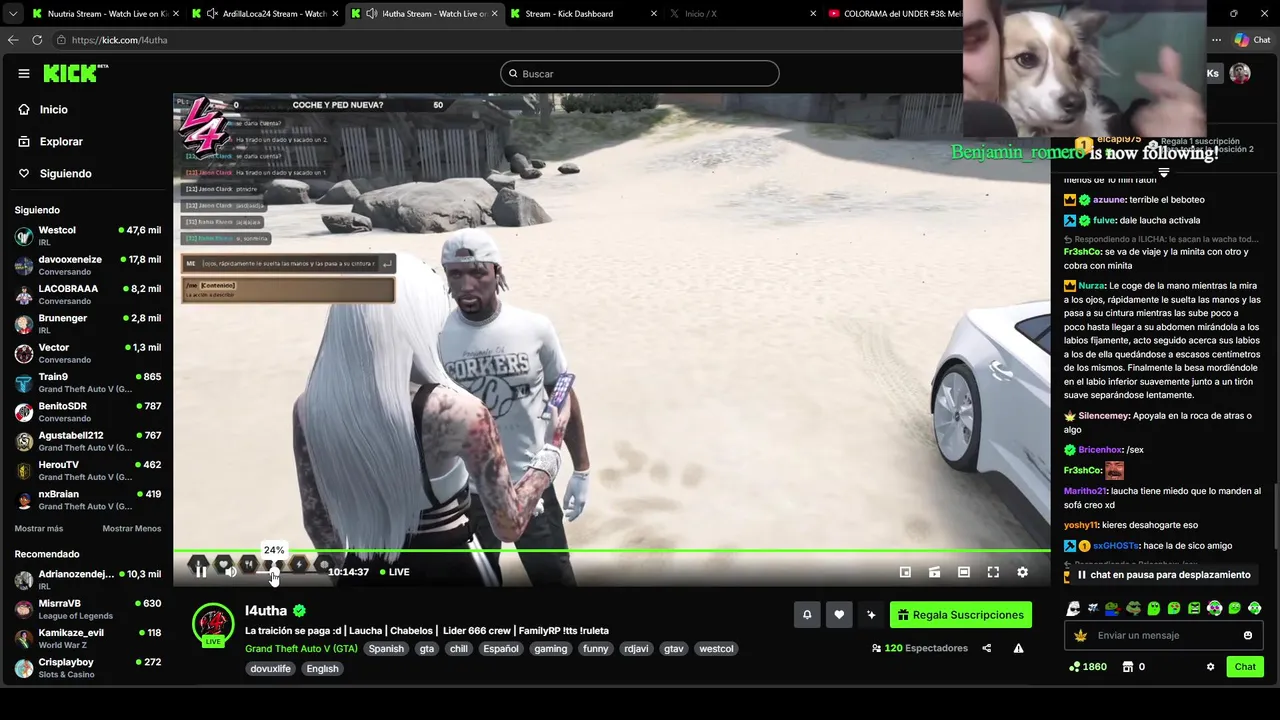This screenshot has height=720, width=1280.
Task: Click the chat message input field
Action: pyautogui.click(x=1162, y=635)
